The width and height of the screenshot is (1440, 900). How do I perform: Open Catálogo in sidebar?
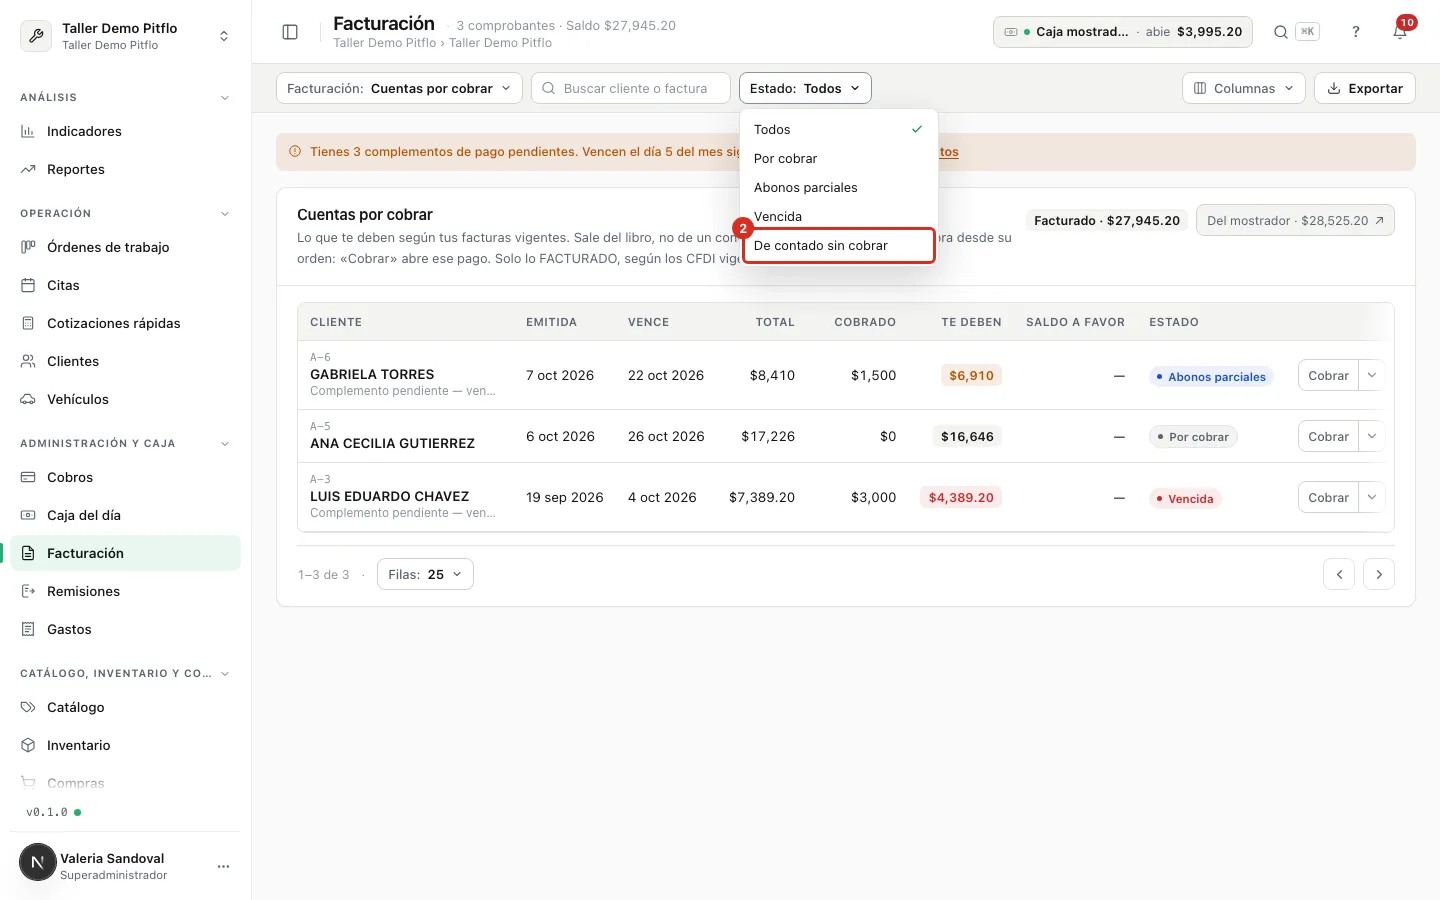point(125,707)
